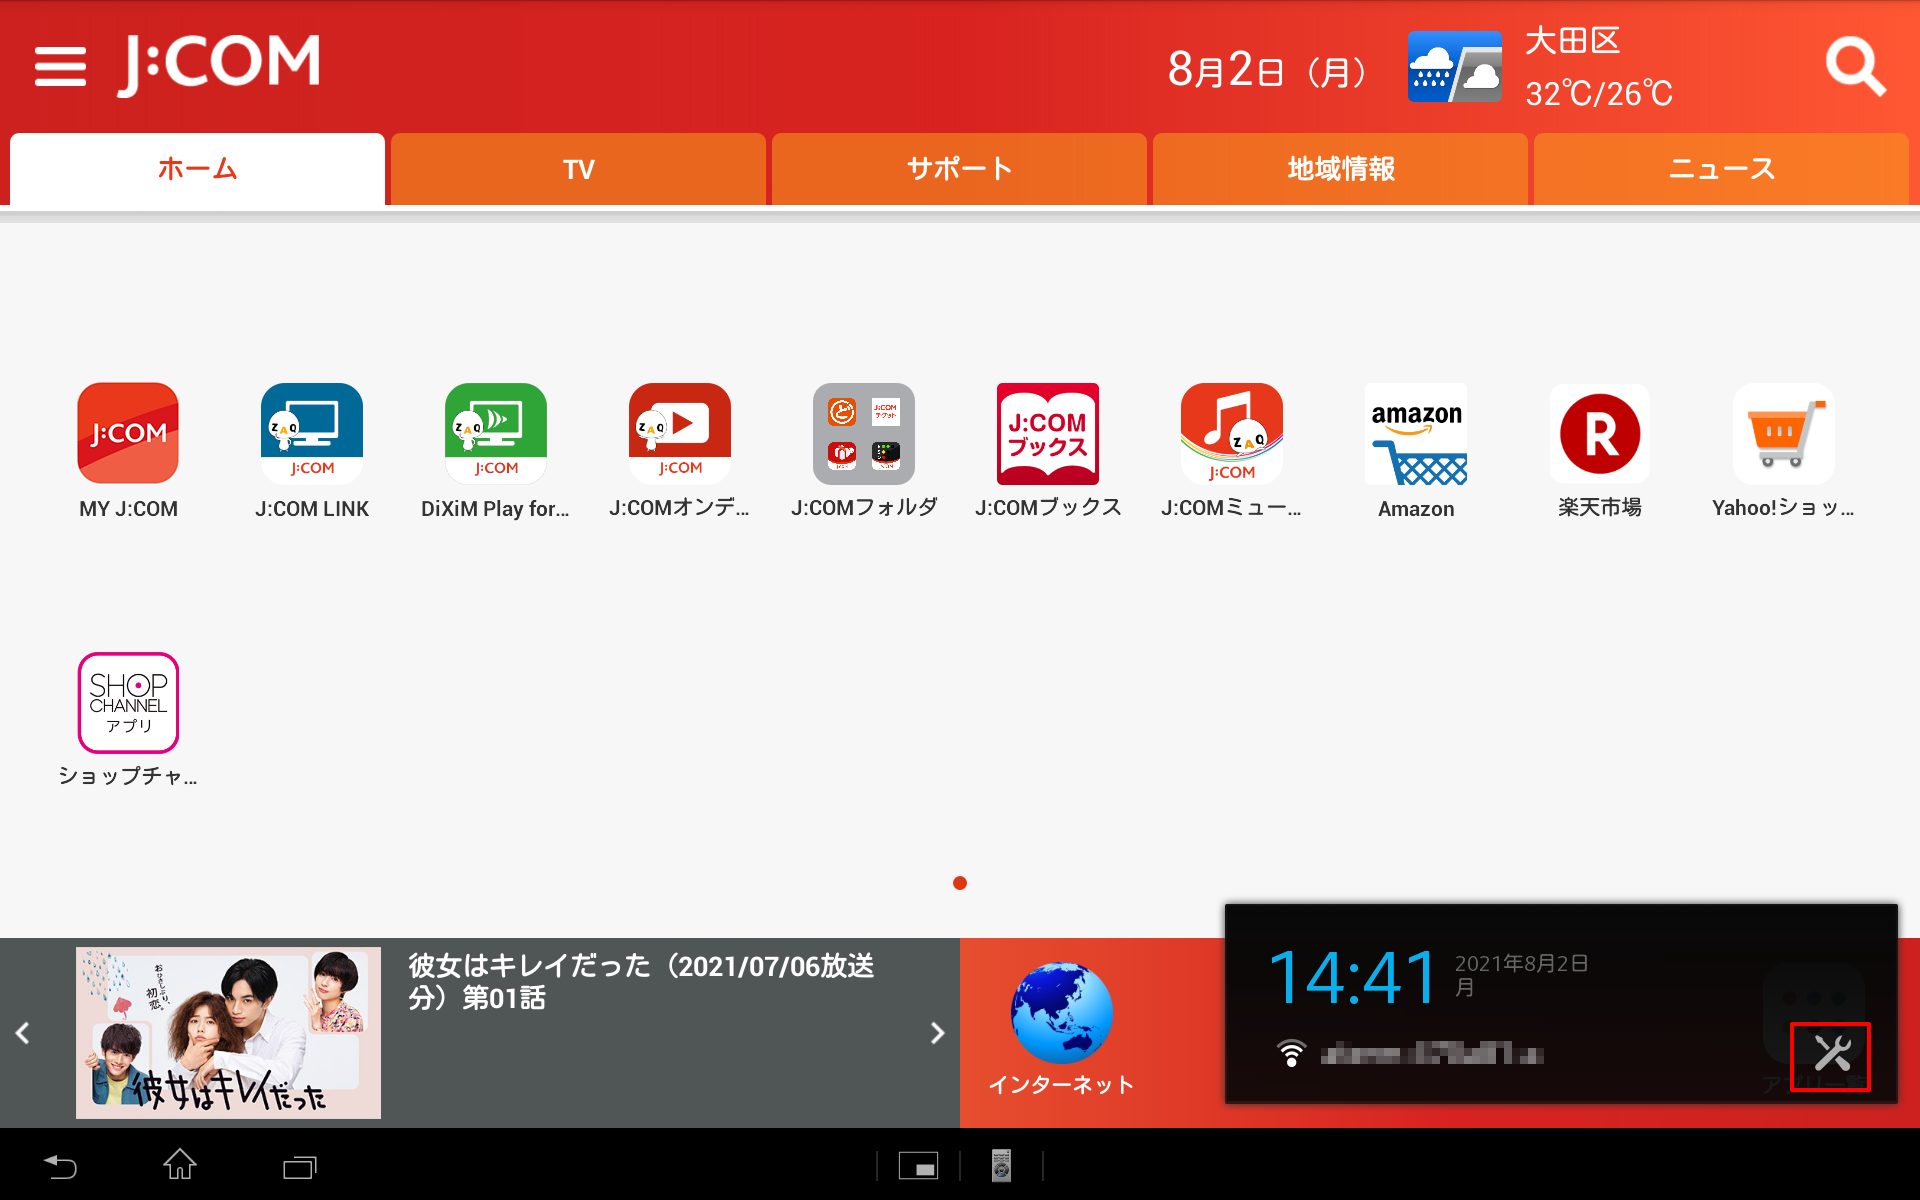Tap the 14:41 clock display
1920x1200 pixels.
click(1352, 978)
